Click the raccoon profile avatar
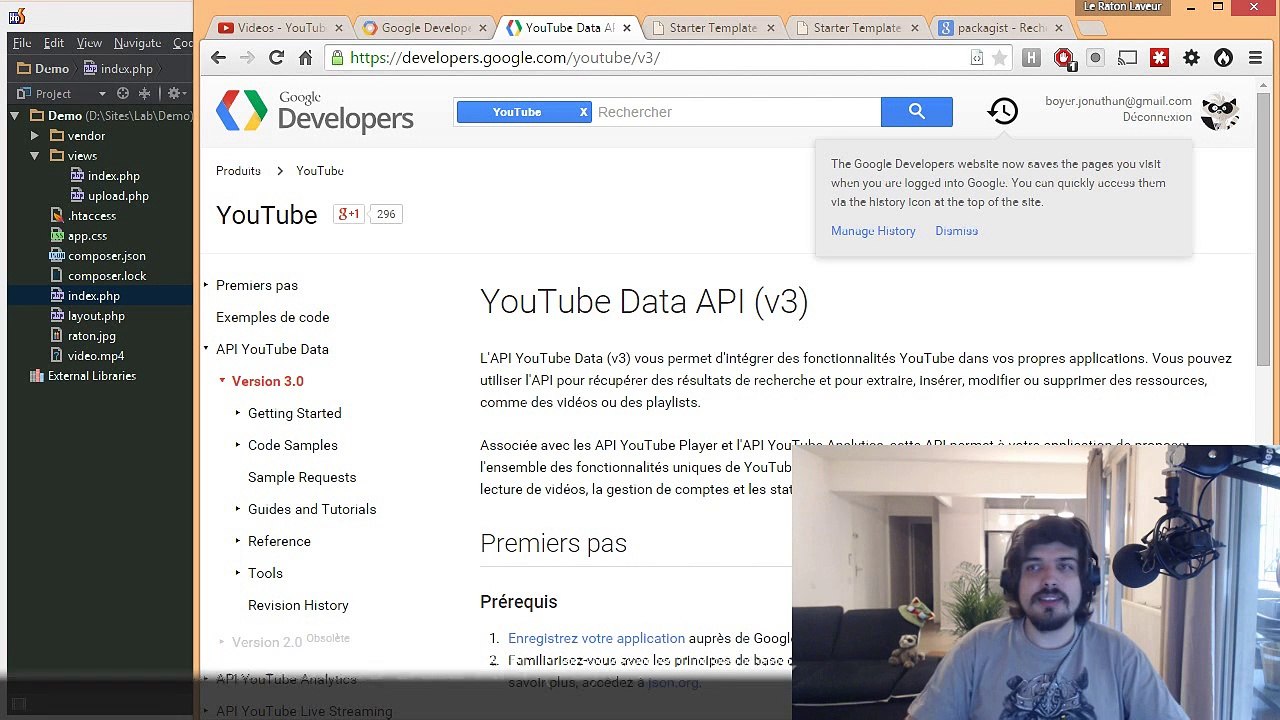The width and height of the screenshot is (1280, 720). (x=1220, y=111)
